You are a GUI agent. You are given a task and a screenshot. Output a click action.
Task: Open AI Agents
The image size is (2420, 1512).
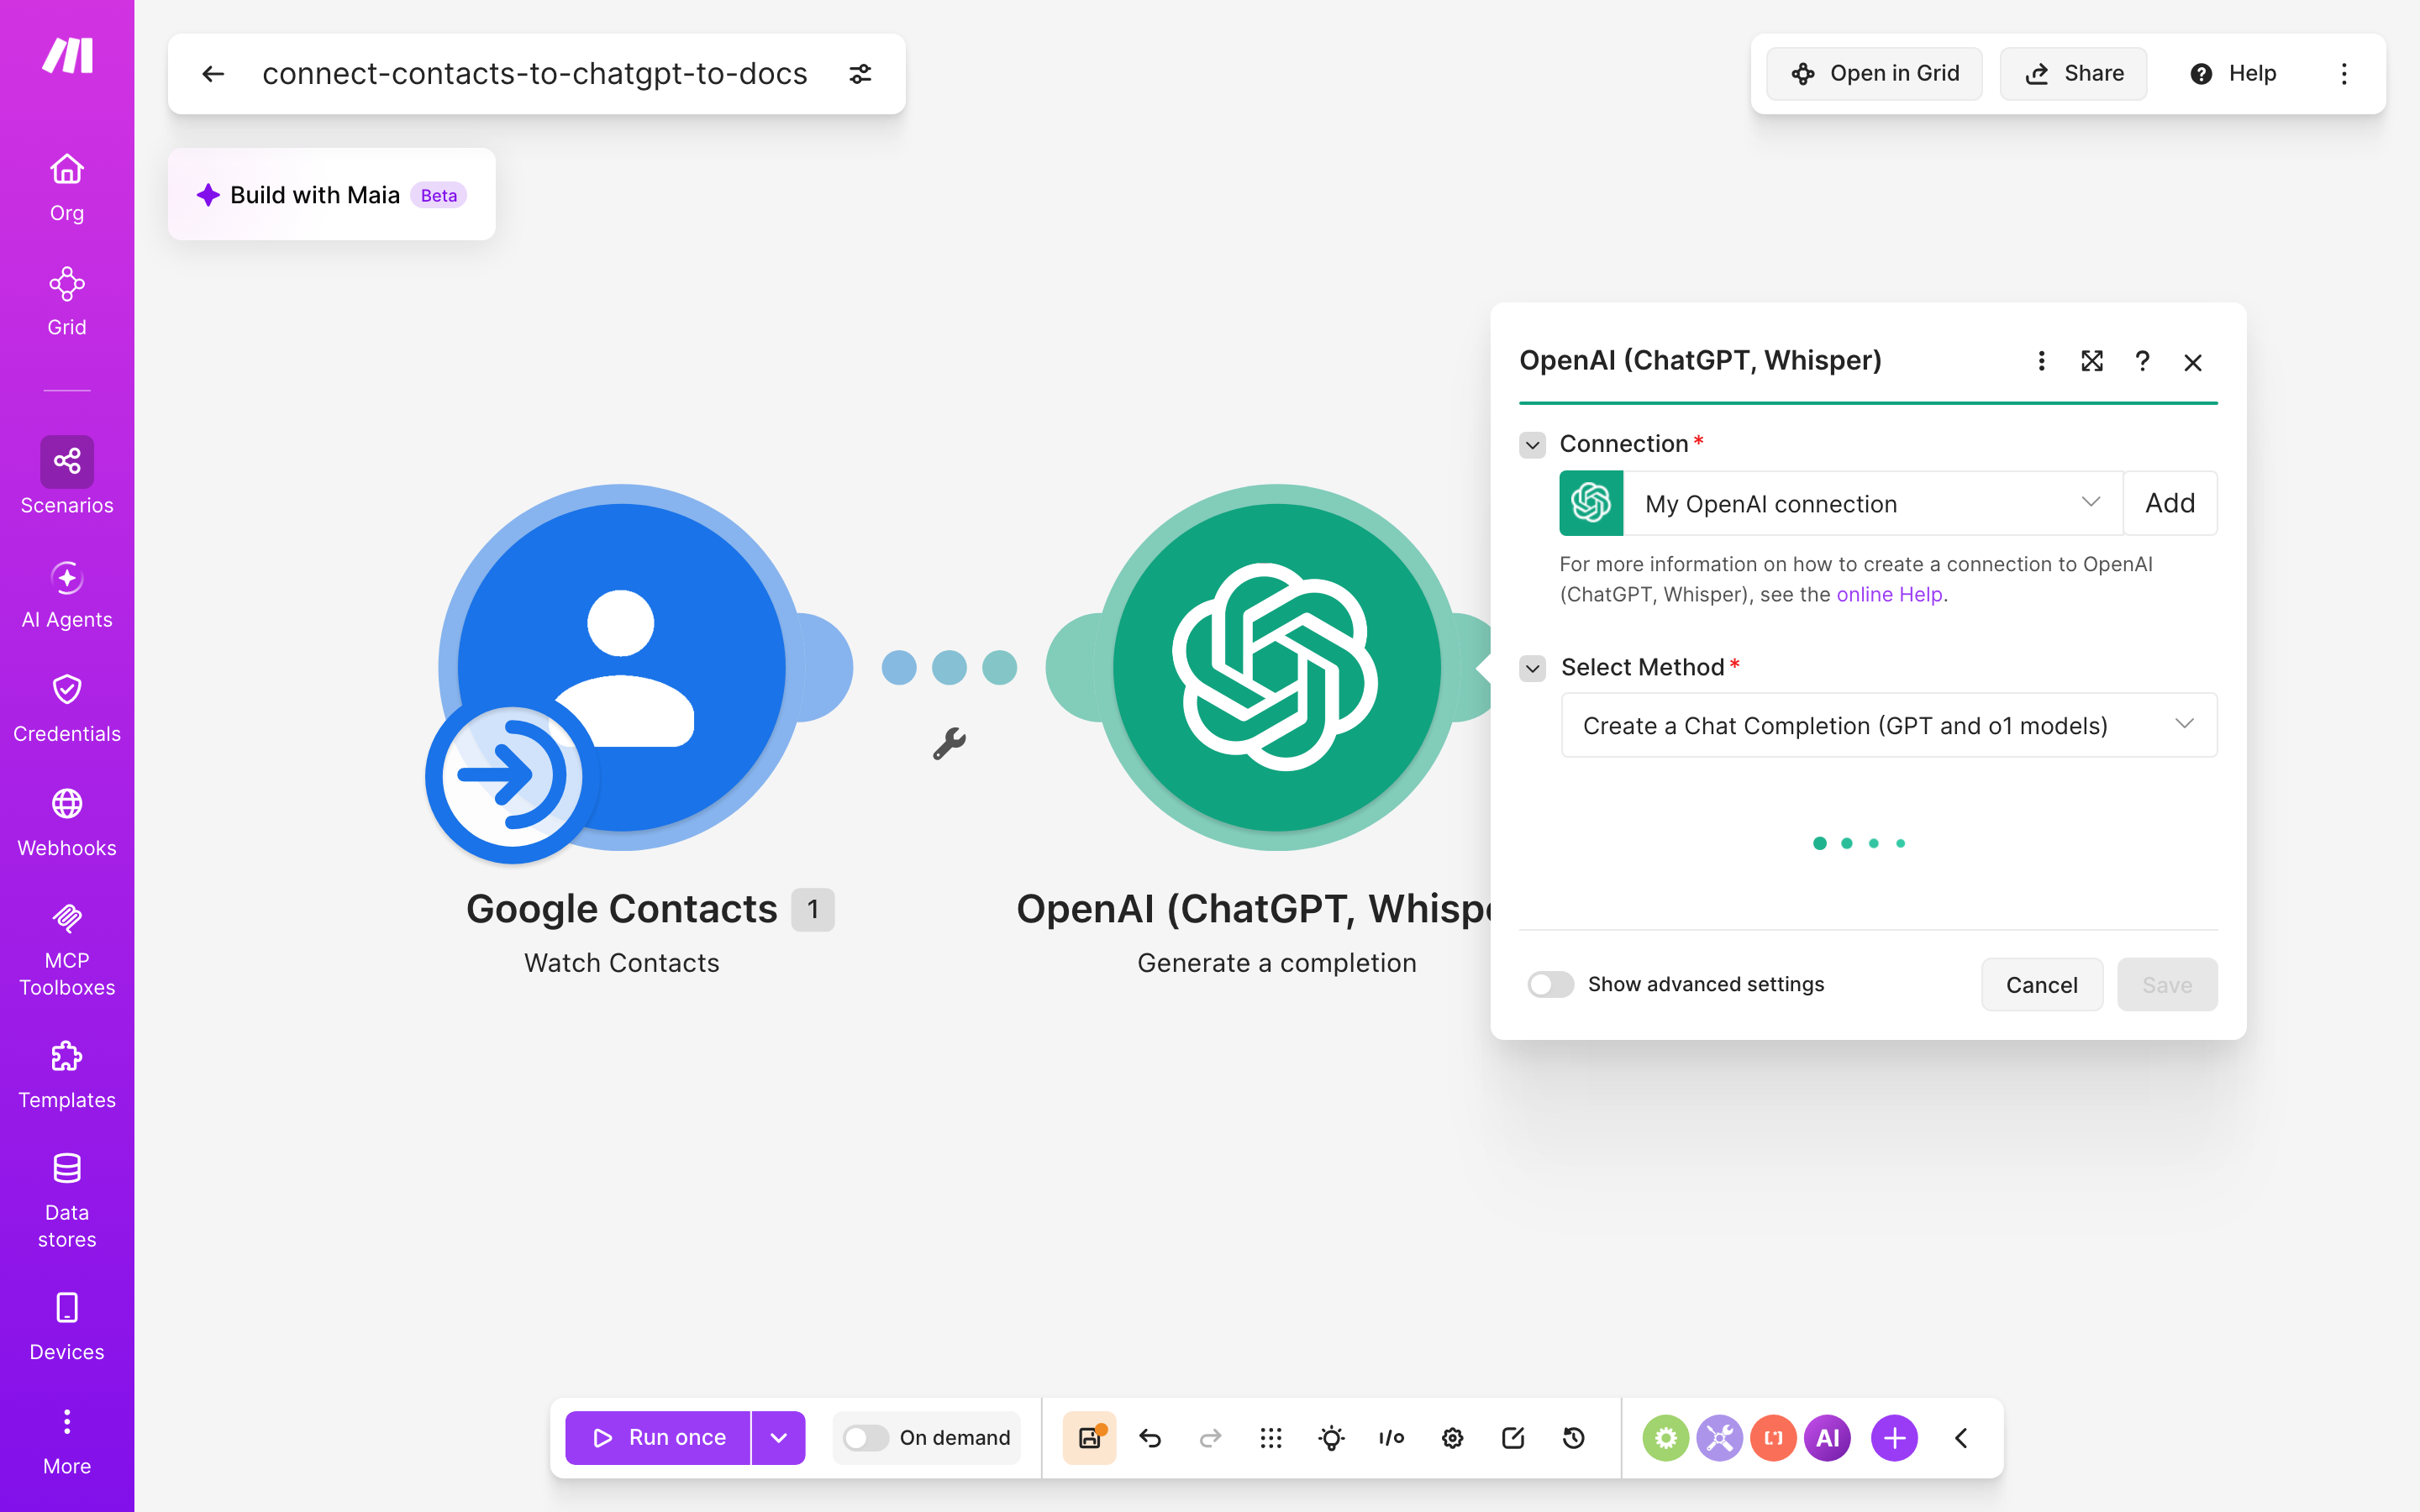click(x=67, y=595)
